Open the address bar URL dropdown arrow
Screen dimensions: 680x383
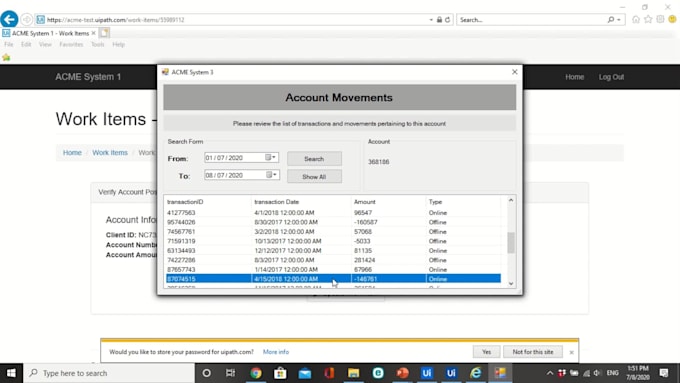(431, 20)
